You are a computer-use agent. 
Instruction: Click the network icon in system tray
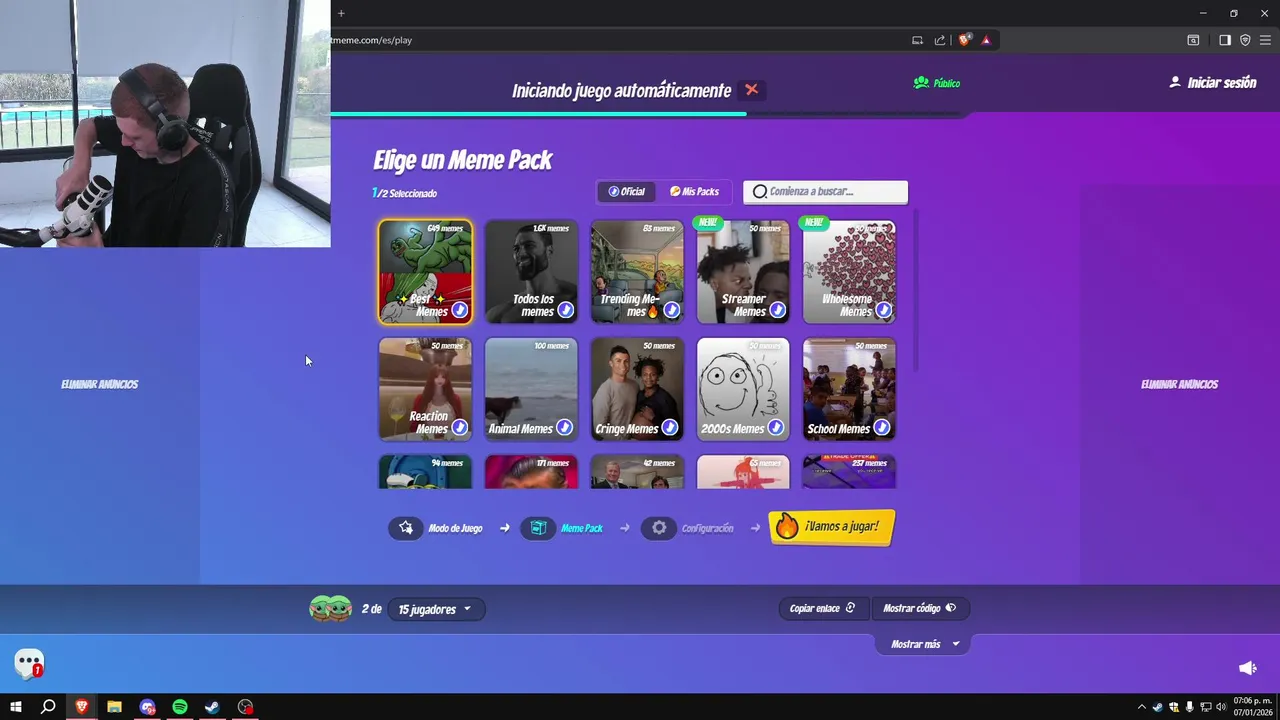(x=1206, y=707)
